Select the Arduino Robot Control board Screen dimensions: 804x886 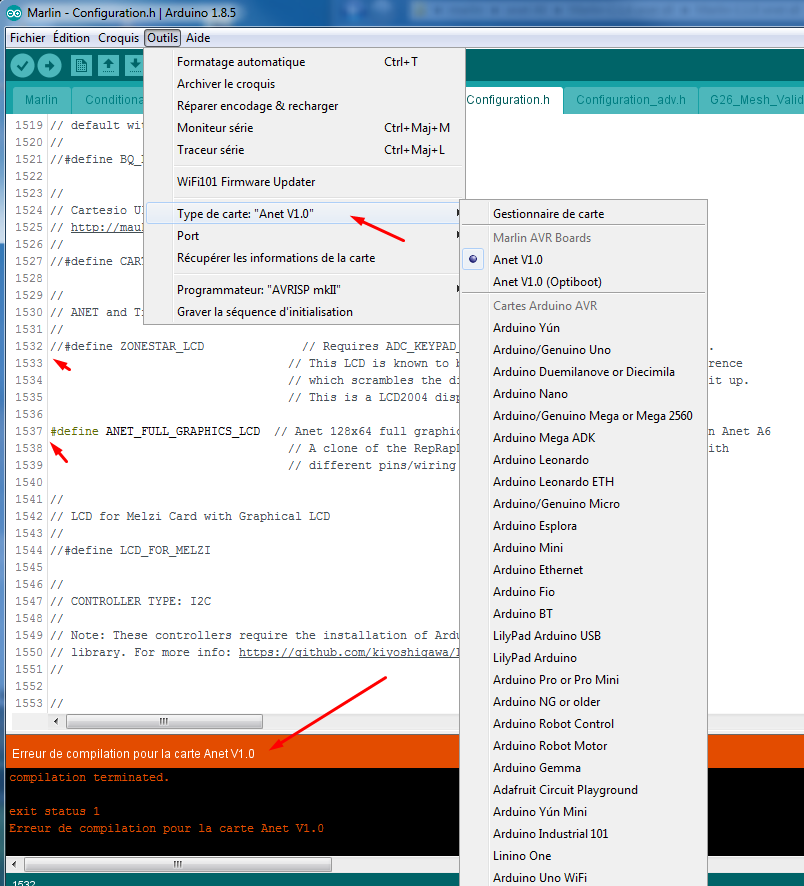(584, 724)
